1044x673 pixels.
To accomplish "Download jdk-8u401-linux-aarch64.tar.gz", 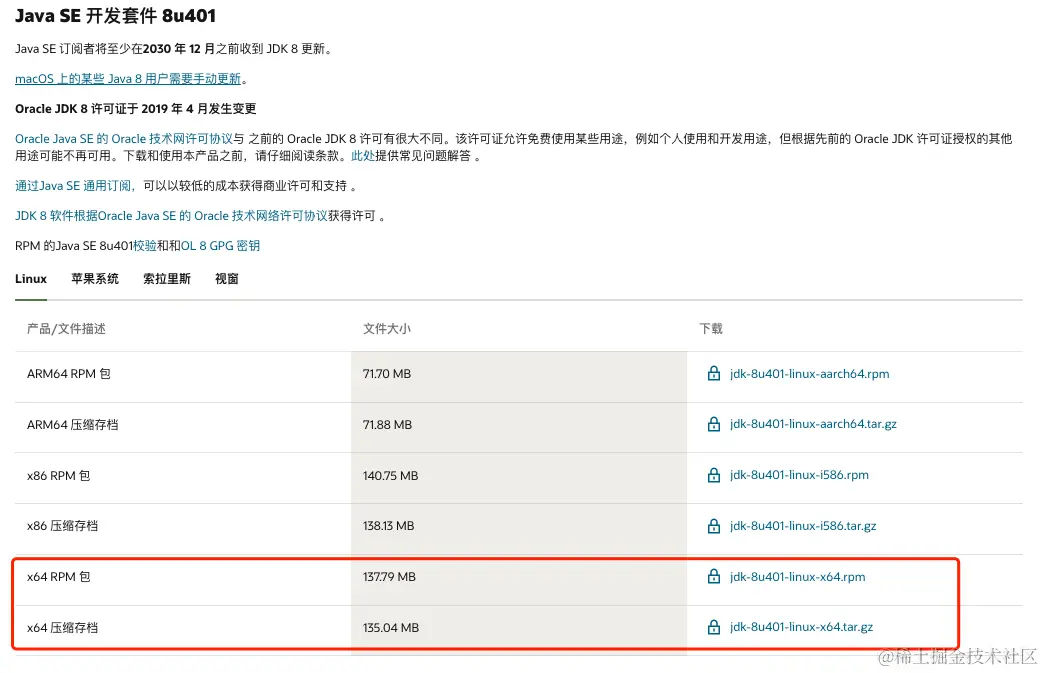I will (x=813, y=424).
